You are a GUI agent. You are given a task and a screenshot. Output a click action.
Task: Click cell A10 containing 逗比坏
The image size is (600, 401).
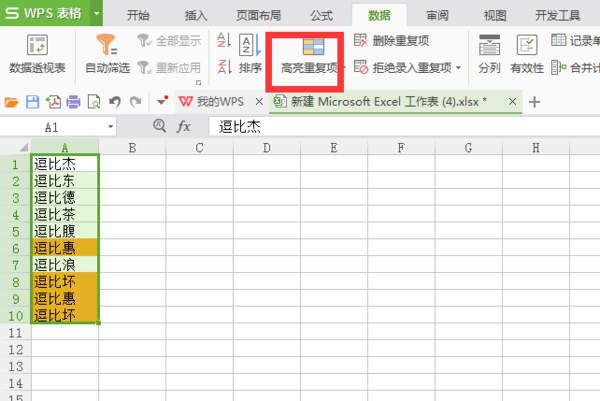click(x=65, y=315)
